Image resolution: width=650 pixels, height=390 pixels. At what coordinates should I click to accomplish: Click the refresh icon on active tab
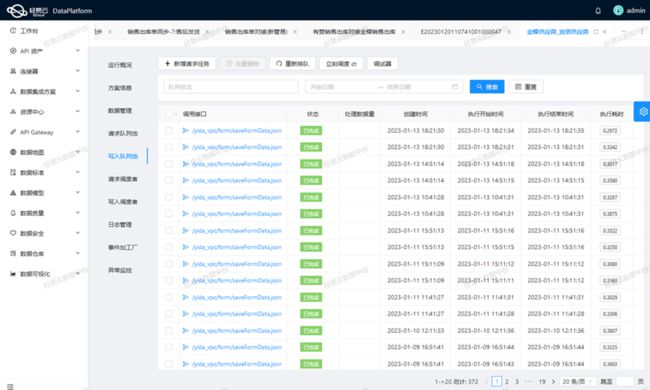coord(596,31)
